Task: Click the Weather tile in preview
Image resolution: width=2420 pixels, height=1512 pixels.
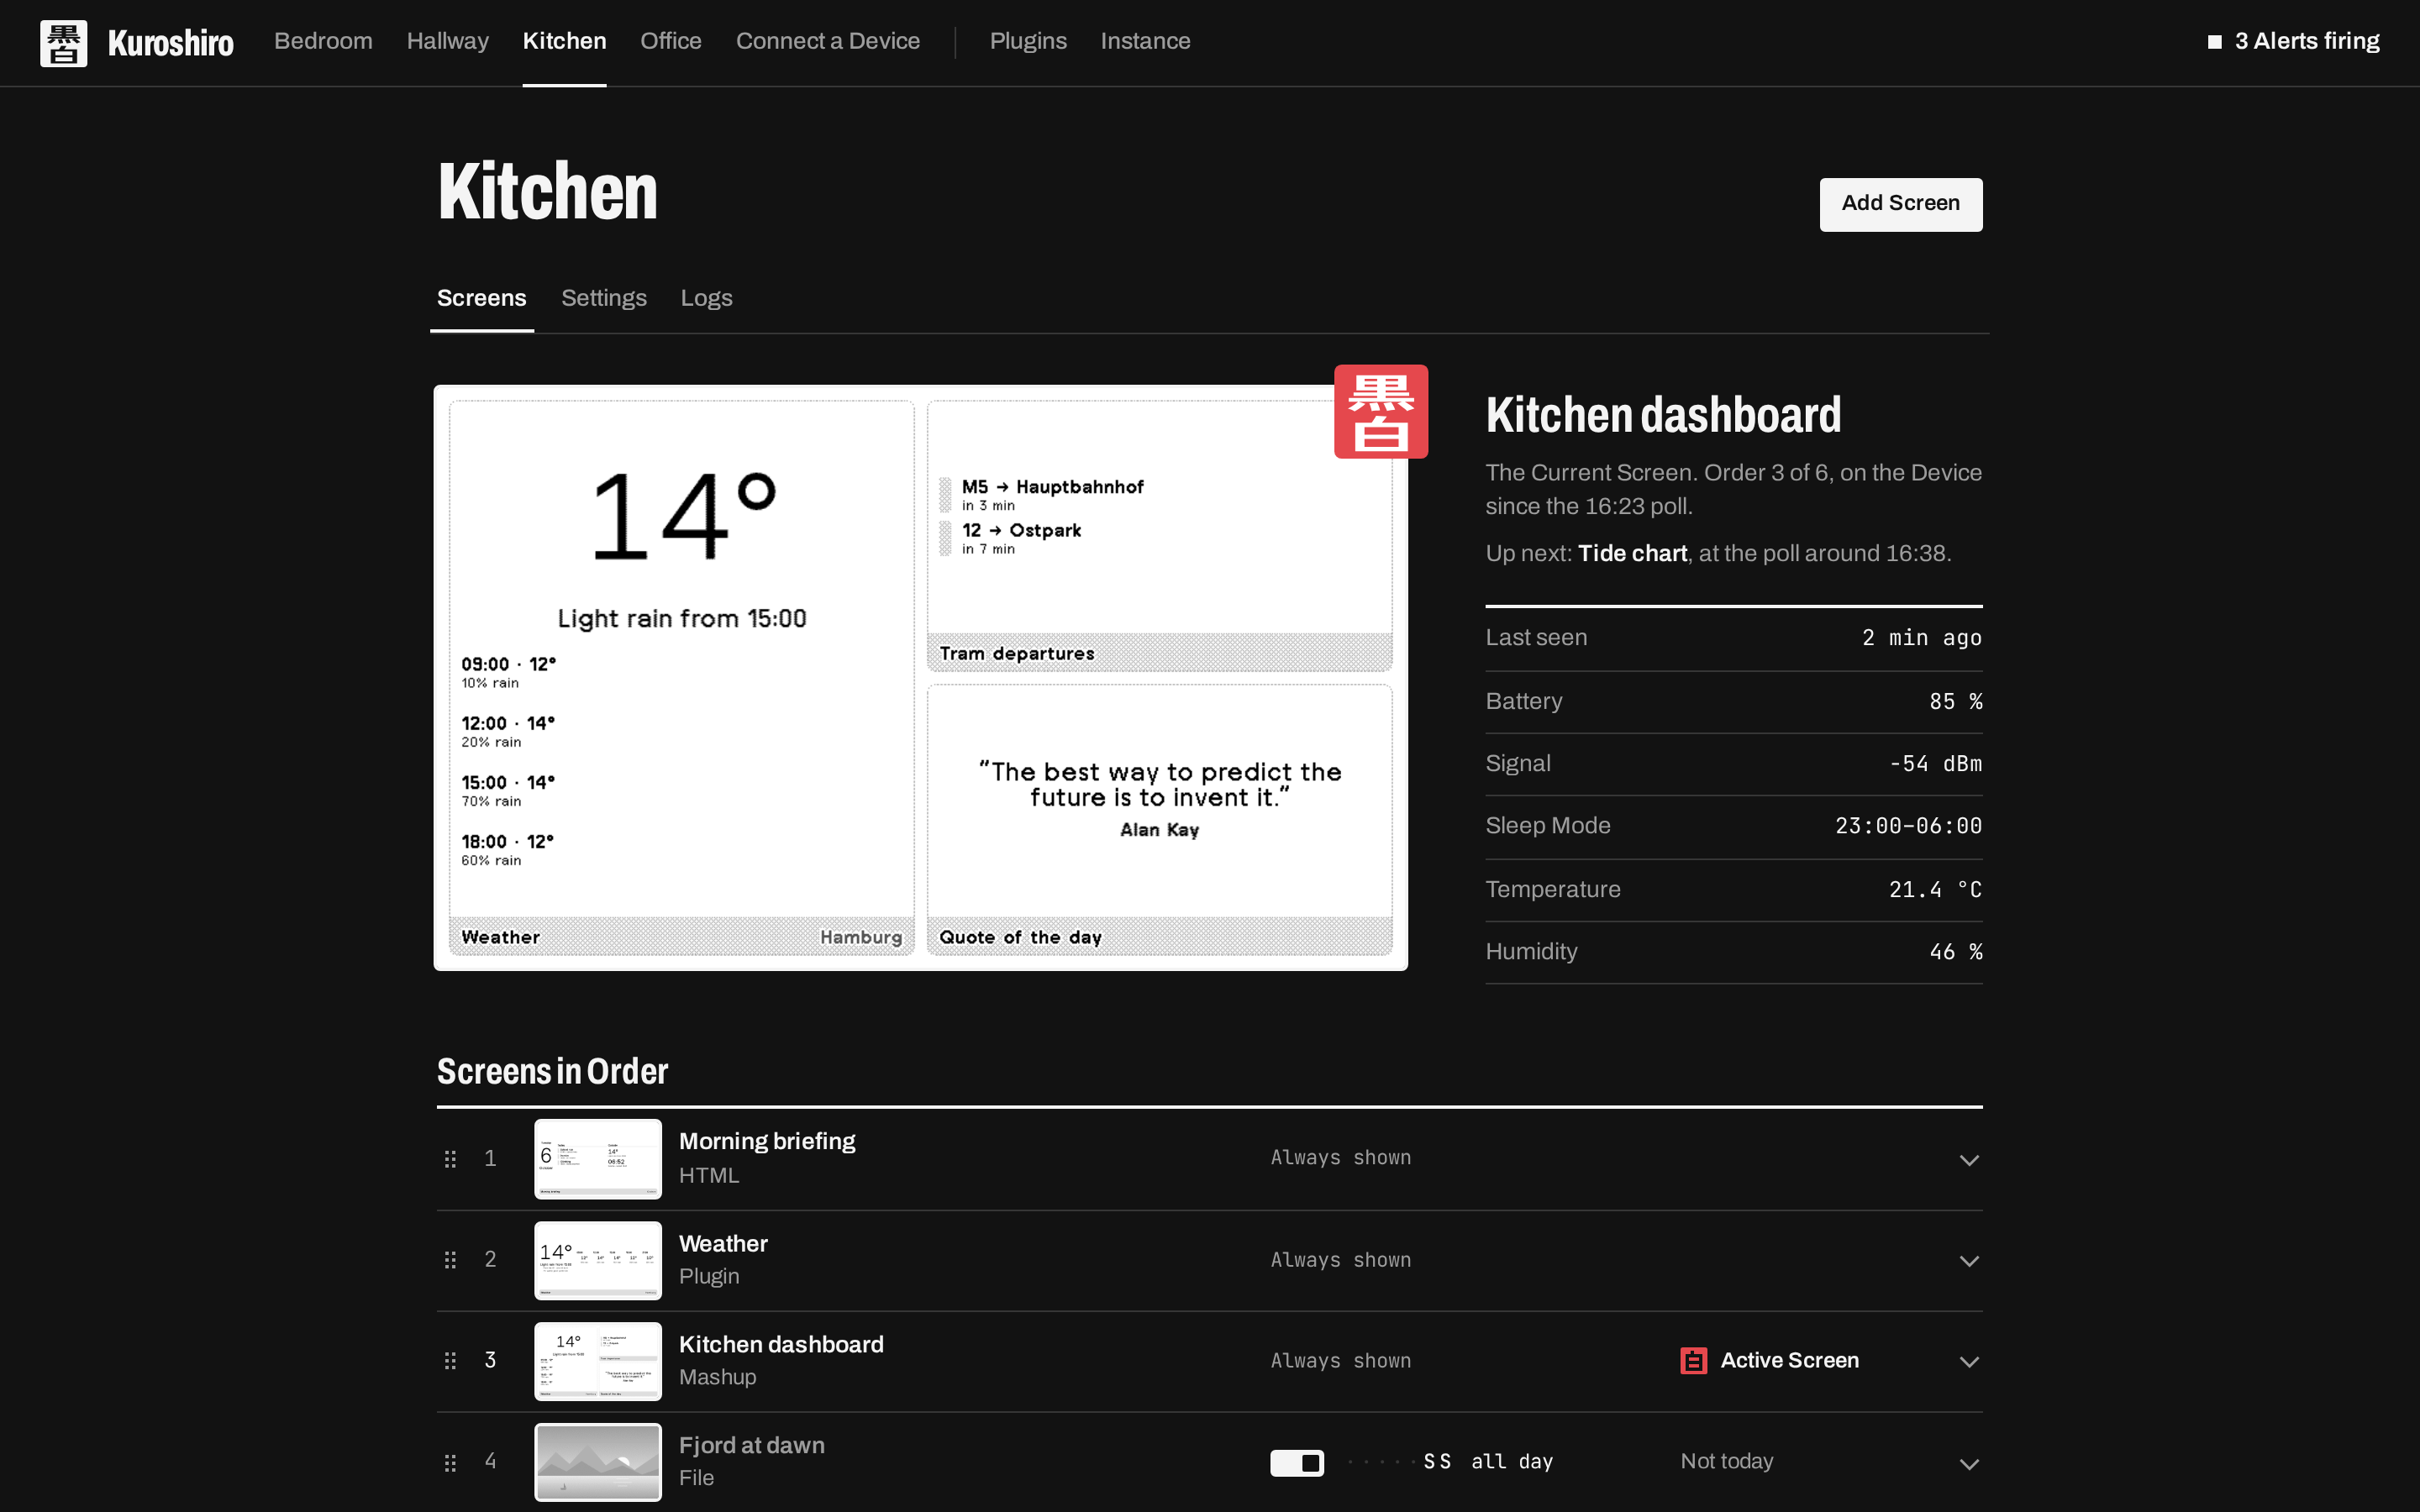Action: click(681, 678)
